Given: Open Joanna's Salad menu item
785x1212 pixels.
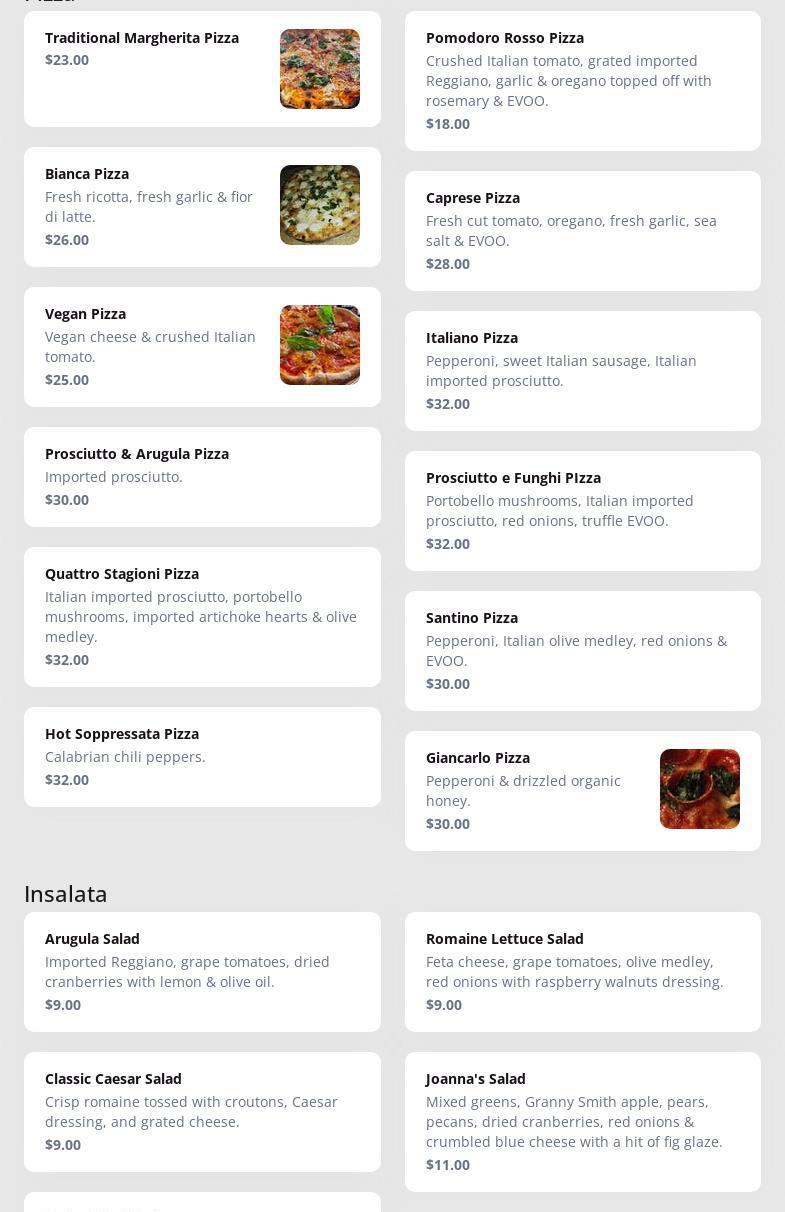Looking at the screenshot, I should pos(583,1122).
